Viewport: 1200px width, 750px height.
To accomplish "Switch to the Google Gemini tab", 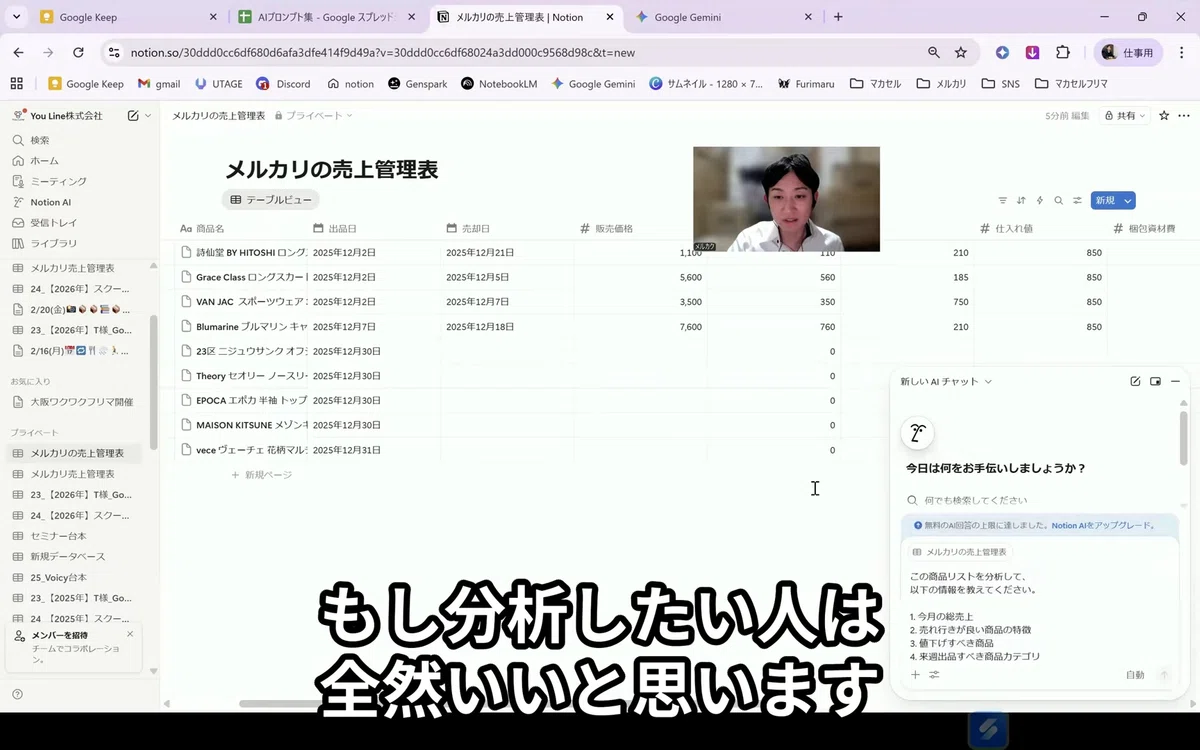I will 725,17.
